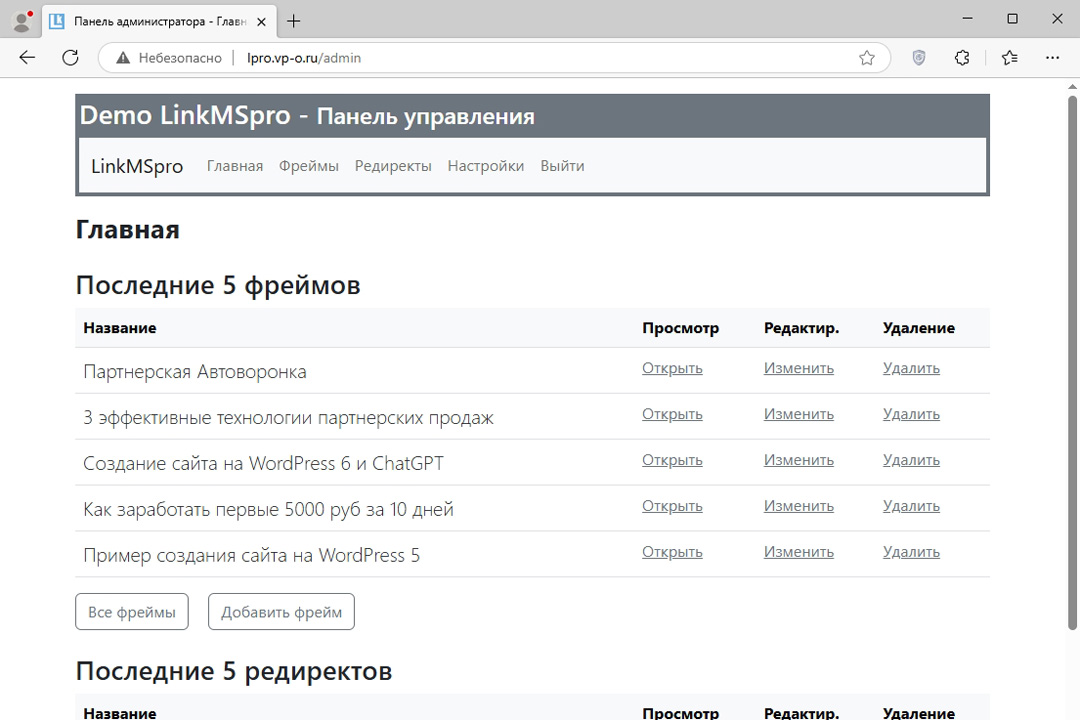Open browser extensions puzzle icon
The width and height of the screenshot is (1080, 720).
(962, 58)
